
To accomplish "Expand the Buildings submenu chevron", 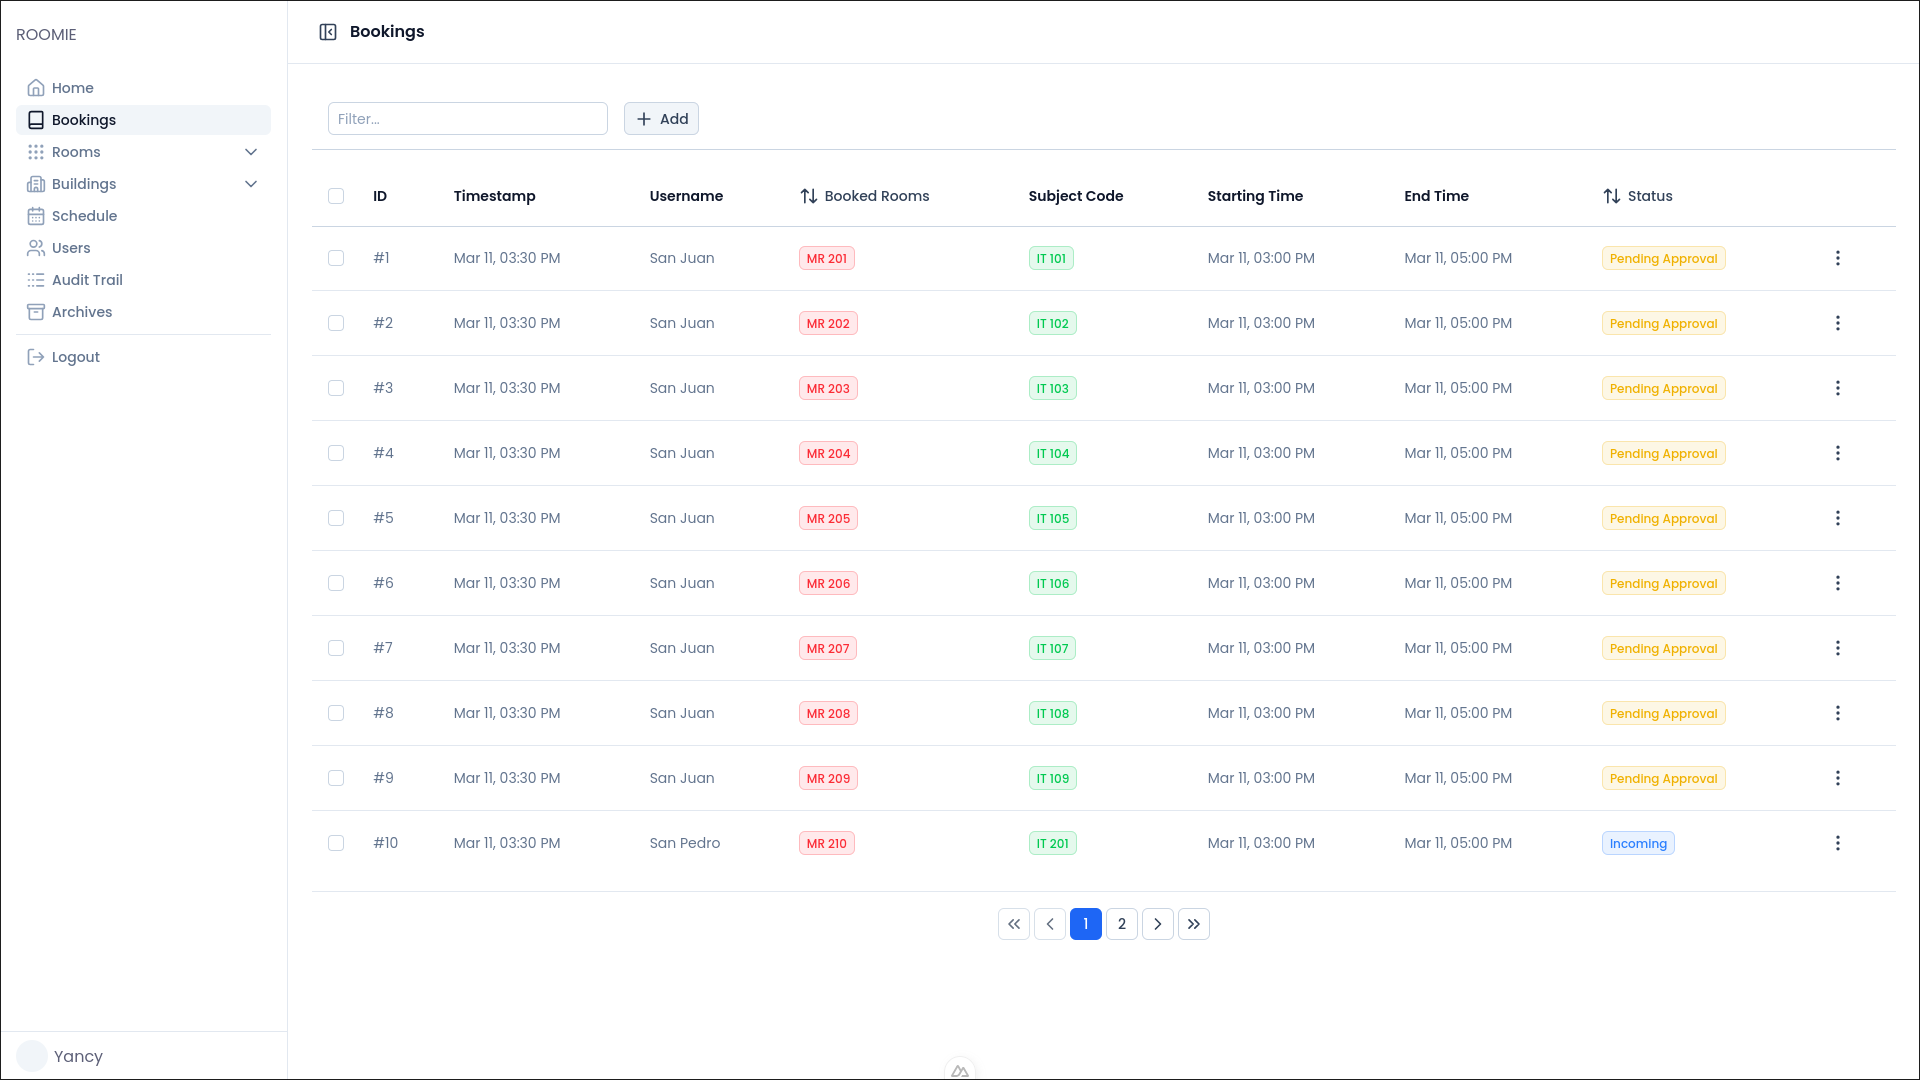I will tap(251, 184).
